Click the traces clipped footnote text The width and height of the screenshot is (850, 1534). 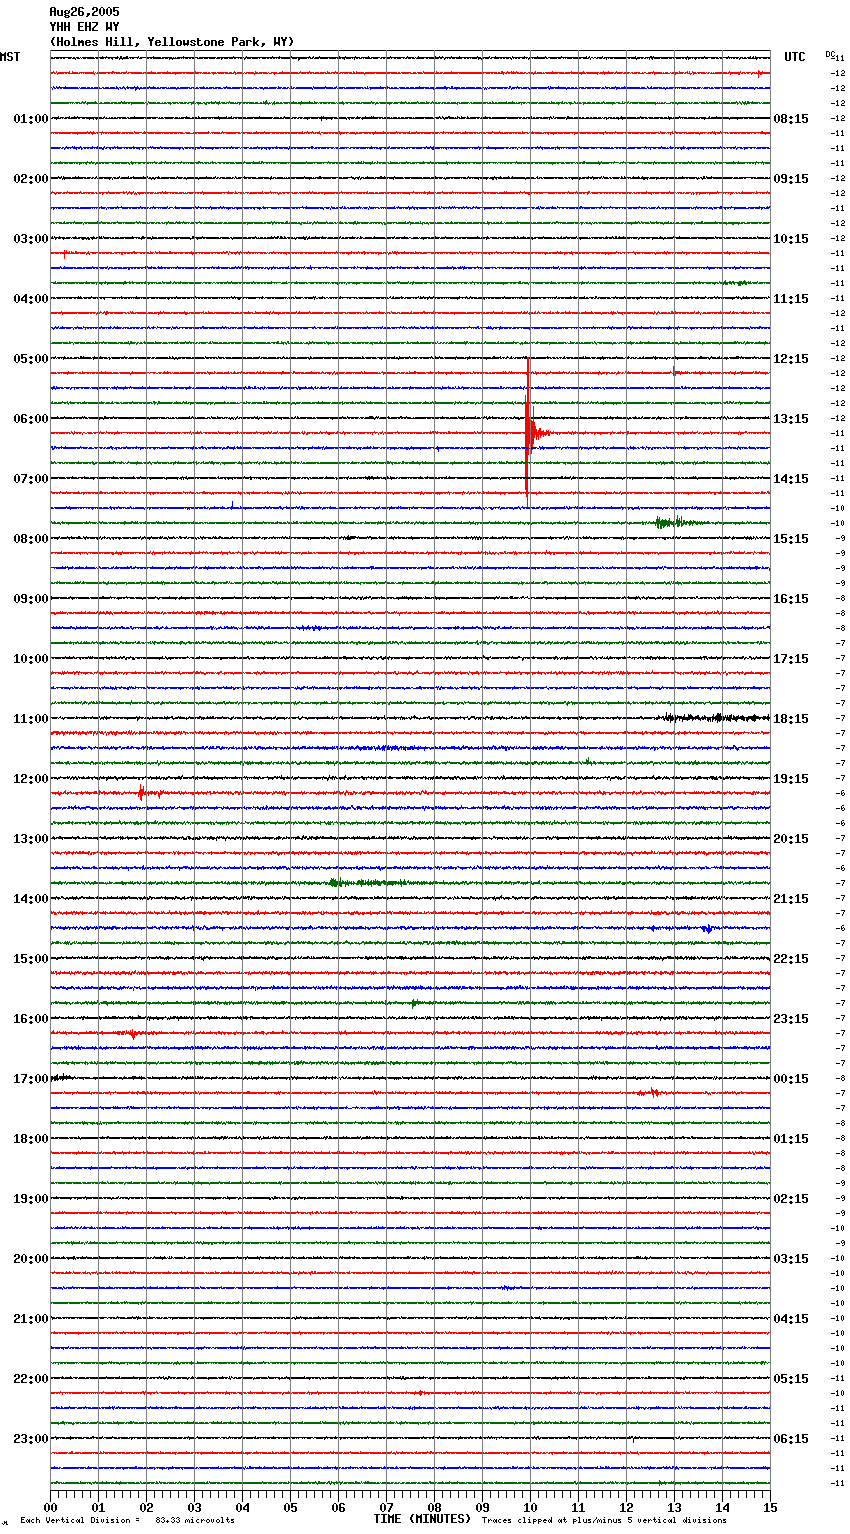[604, 1520]
